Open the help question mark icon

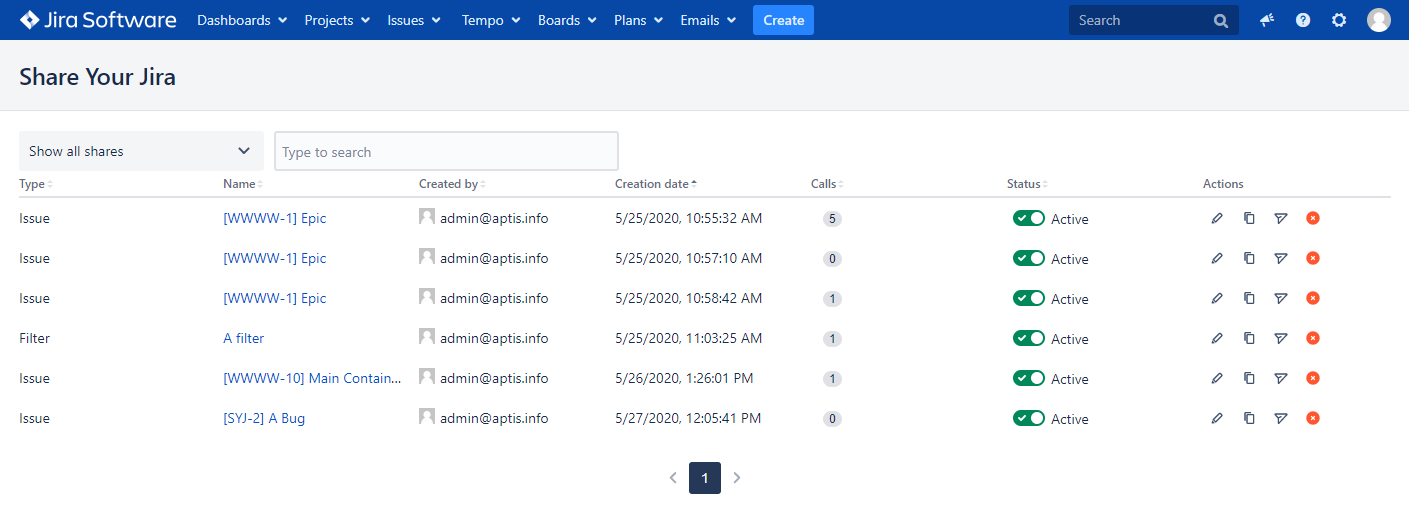(1303, 20)
